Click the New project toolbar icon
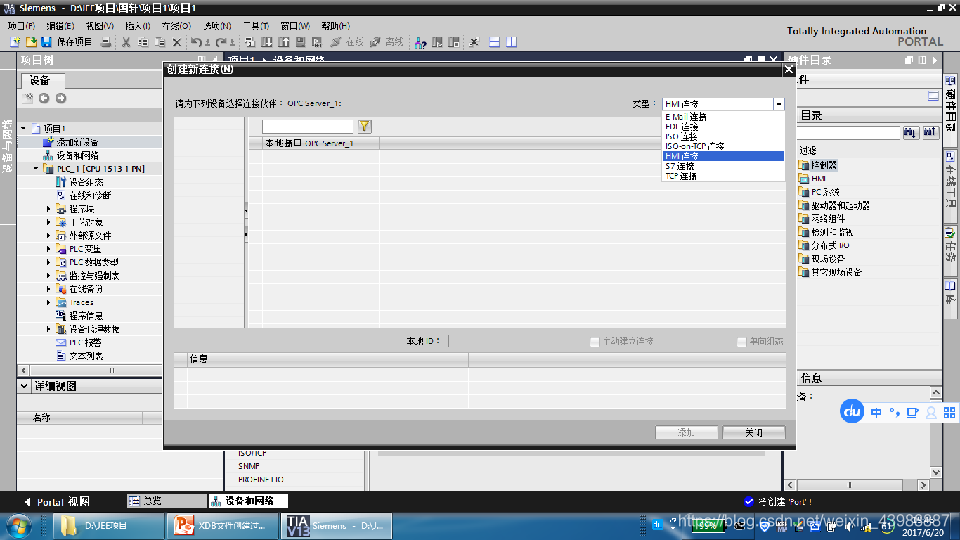 click(15, 42)
